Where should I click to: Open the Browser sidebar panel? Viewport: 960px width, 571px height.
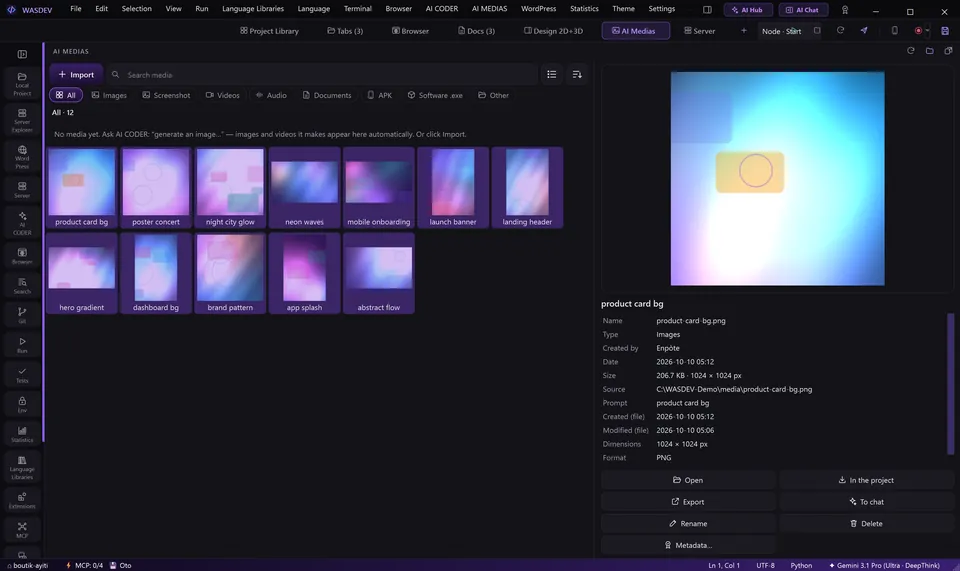(x=22, y=256)
